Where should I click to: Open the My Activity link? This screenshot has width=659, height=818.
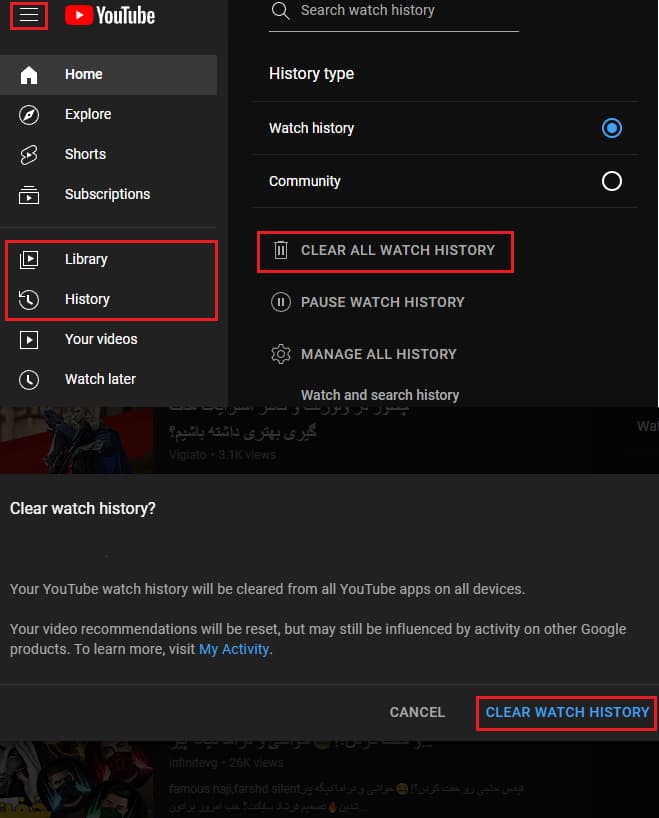pos(234,649)
